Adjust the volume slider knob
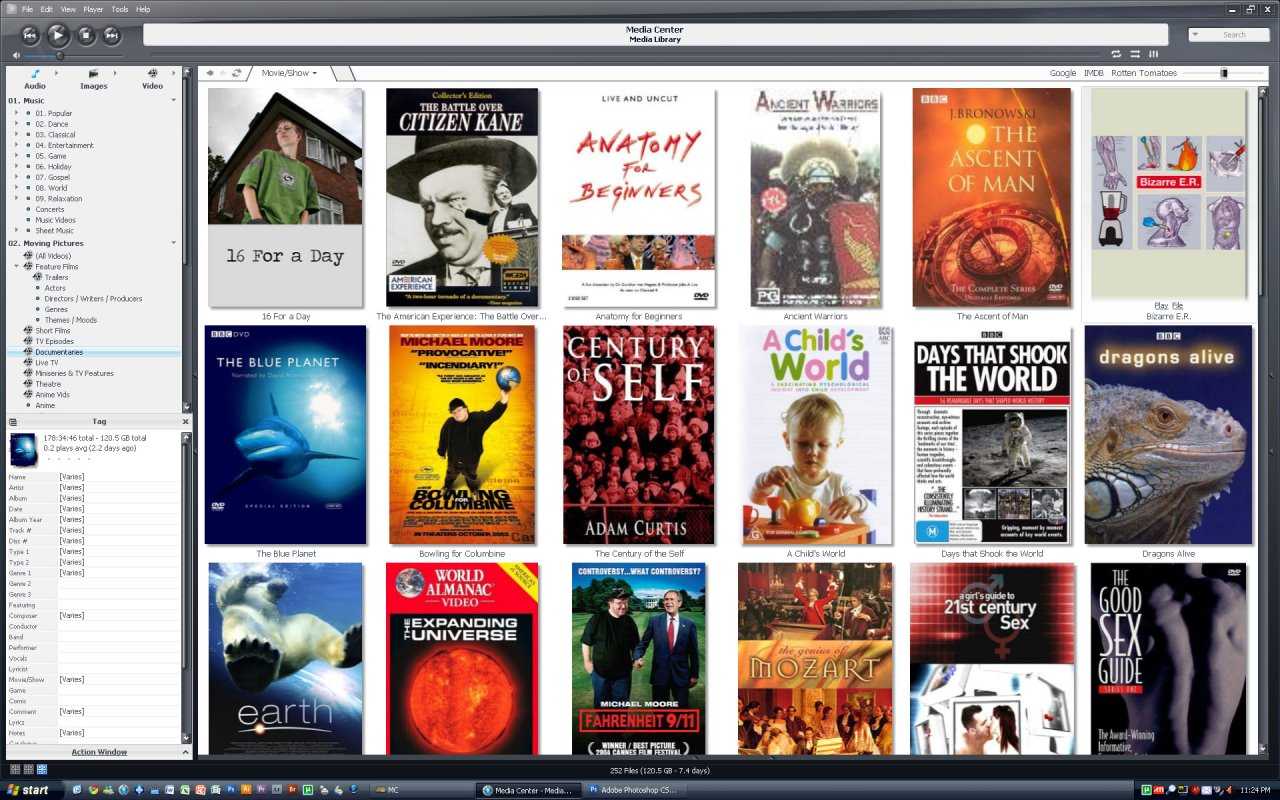1280x800 pixels. click(x=60, y=56)
